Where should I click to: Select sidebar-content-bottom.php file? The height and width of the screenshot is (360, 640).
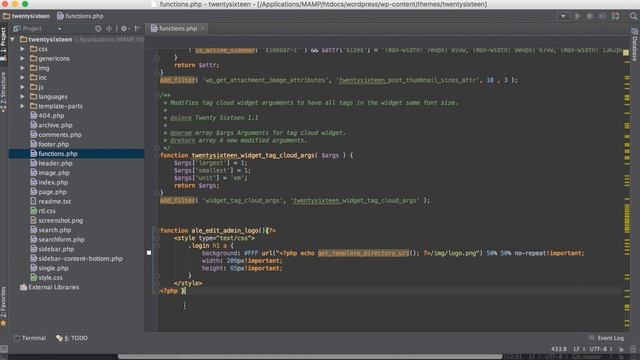[76, 259]
